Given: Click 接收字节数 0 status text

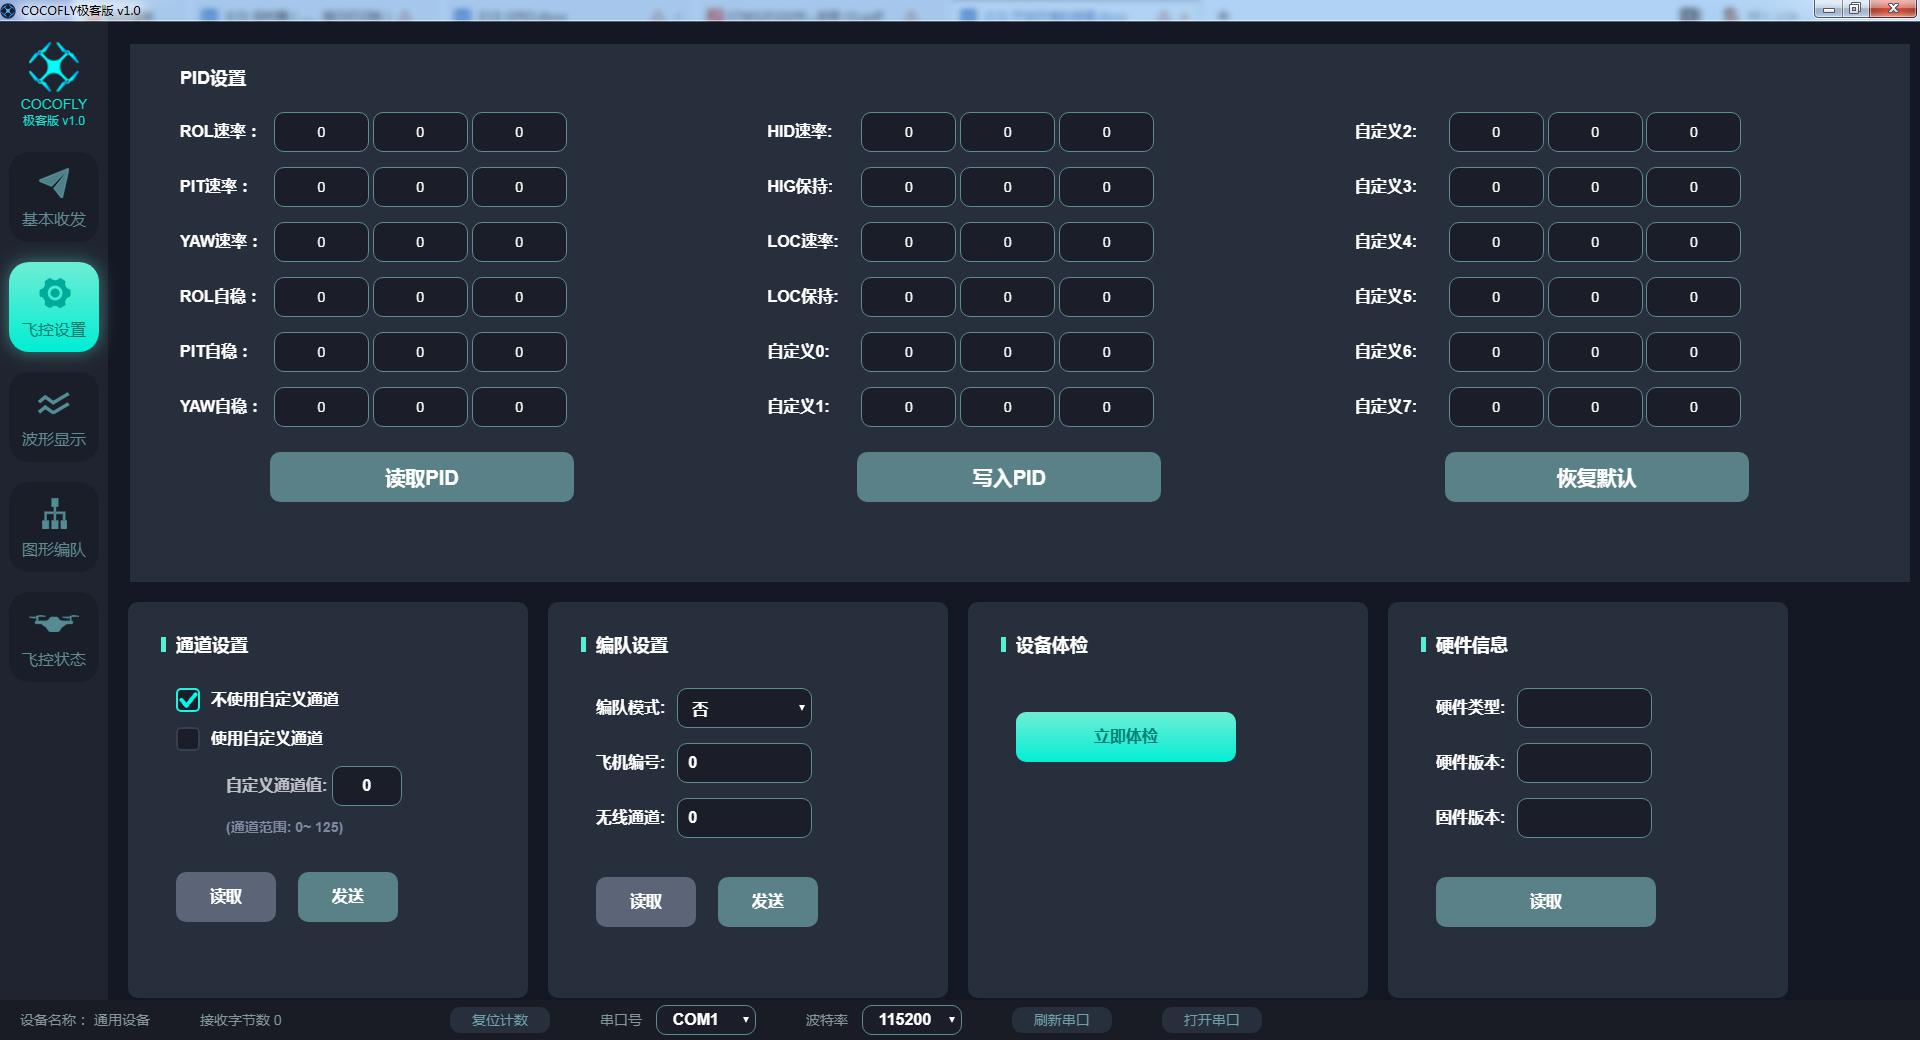Looking at the screenshot, I should (x=240, y=1021).
